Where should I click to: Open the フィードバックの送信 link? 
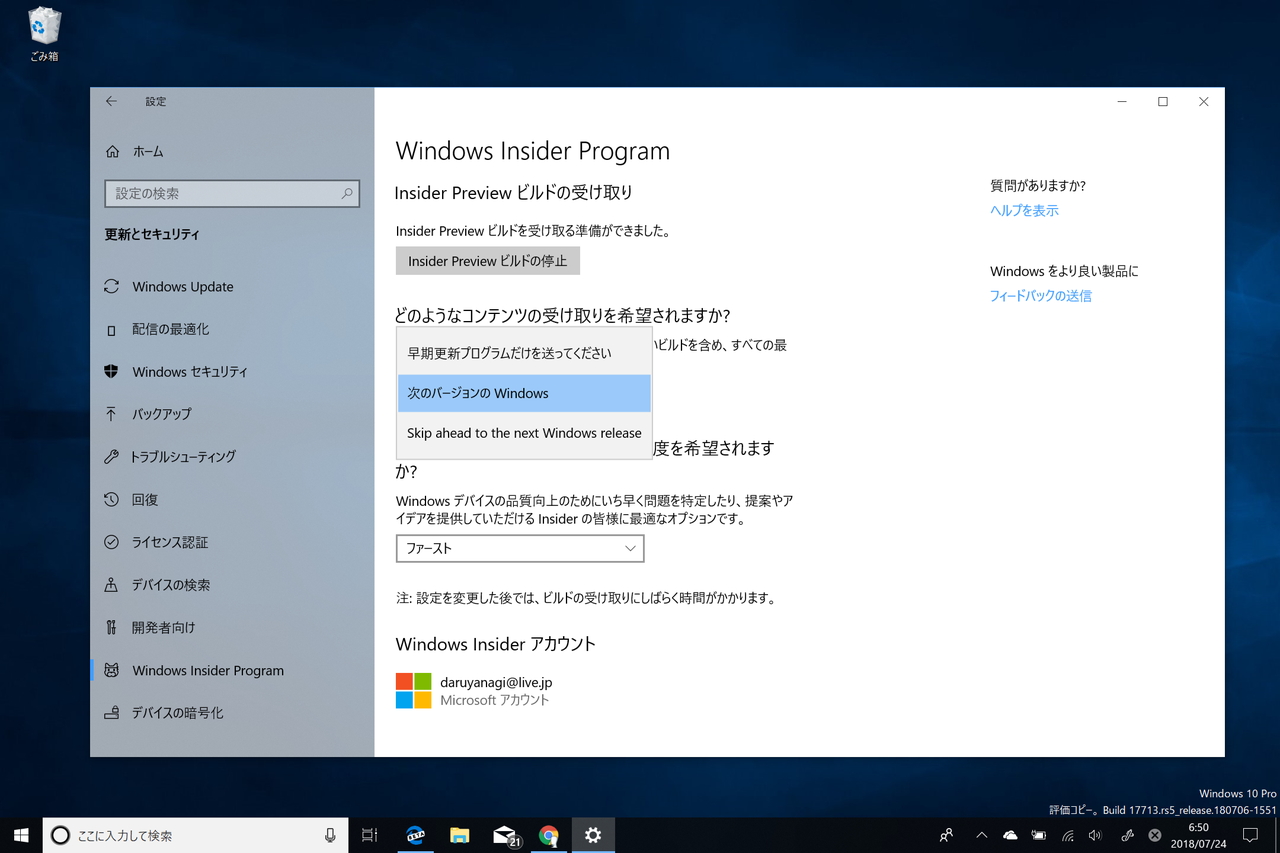[1040, 295]
